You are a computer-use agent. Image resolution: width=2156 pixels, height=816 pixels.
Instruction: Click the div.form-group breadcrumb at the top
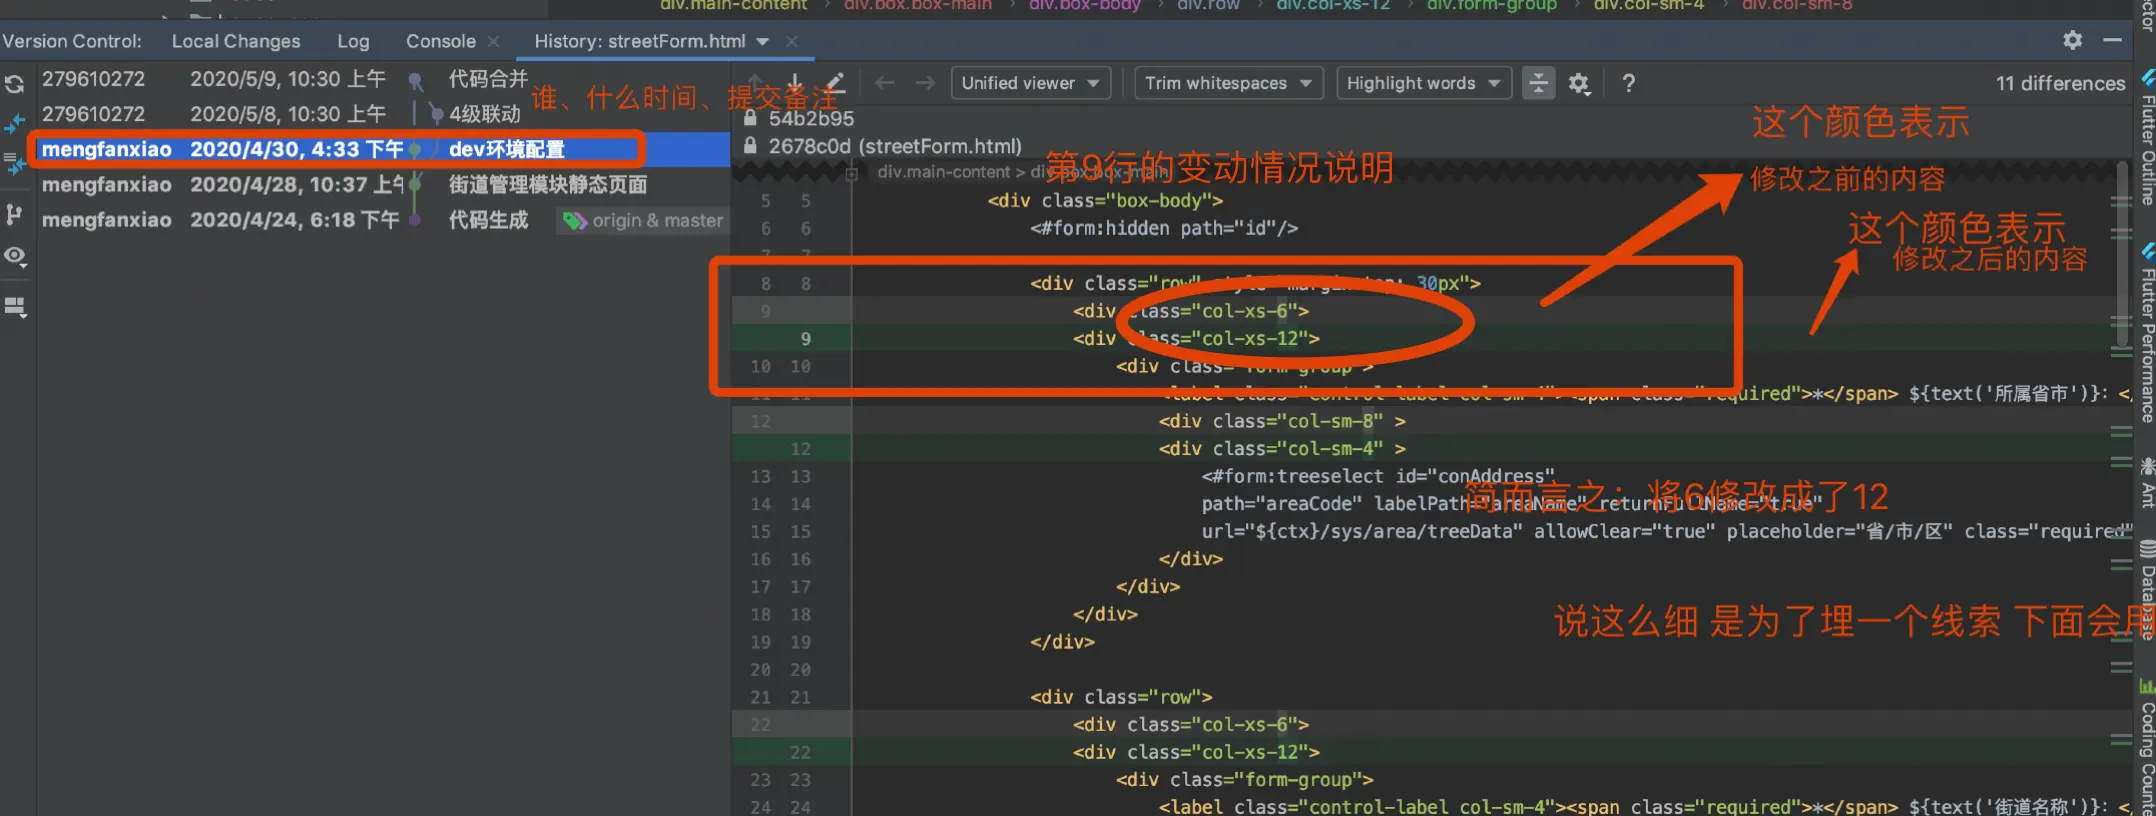point(1492,5)
